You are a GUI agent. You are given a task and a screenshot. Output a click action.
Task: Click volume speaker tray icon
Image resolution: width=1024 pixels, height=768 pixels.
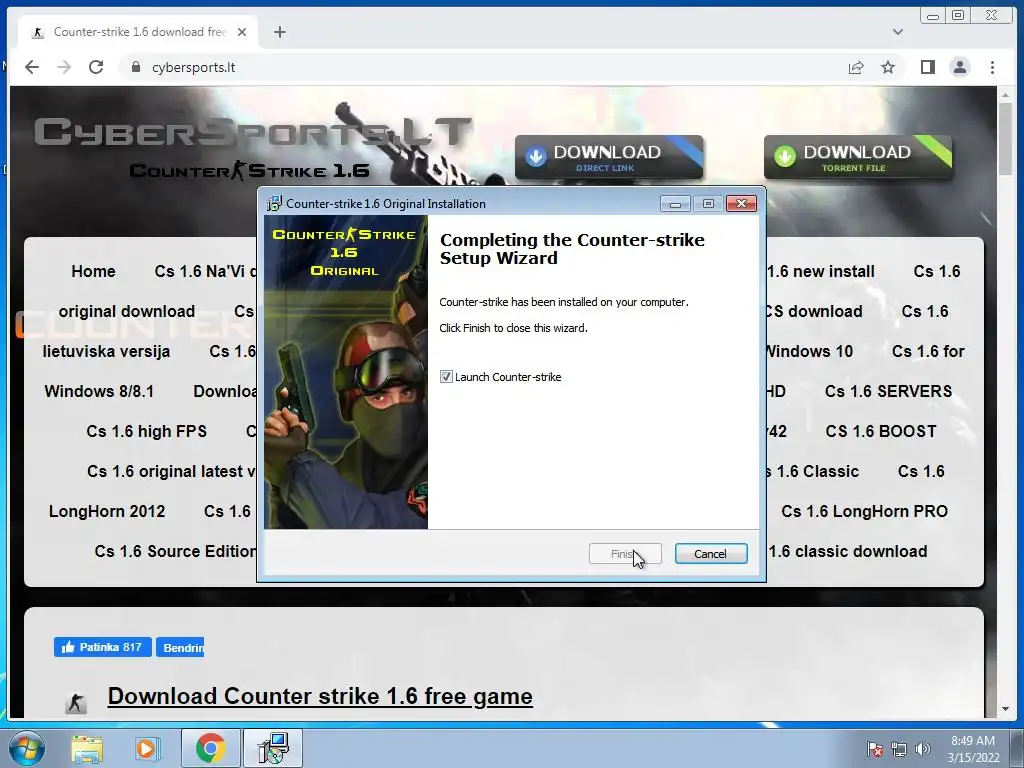[922, 749]
